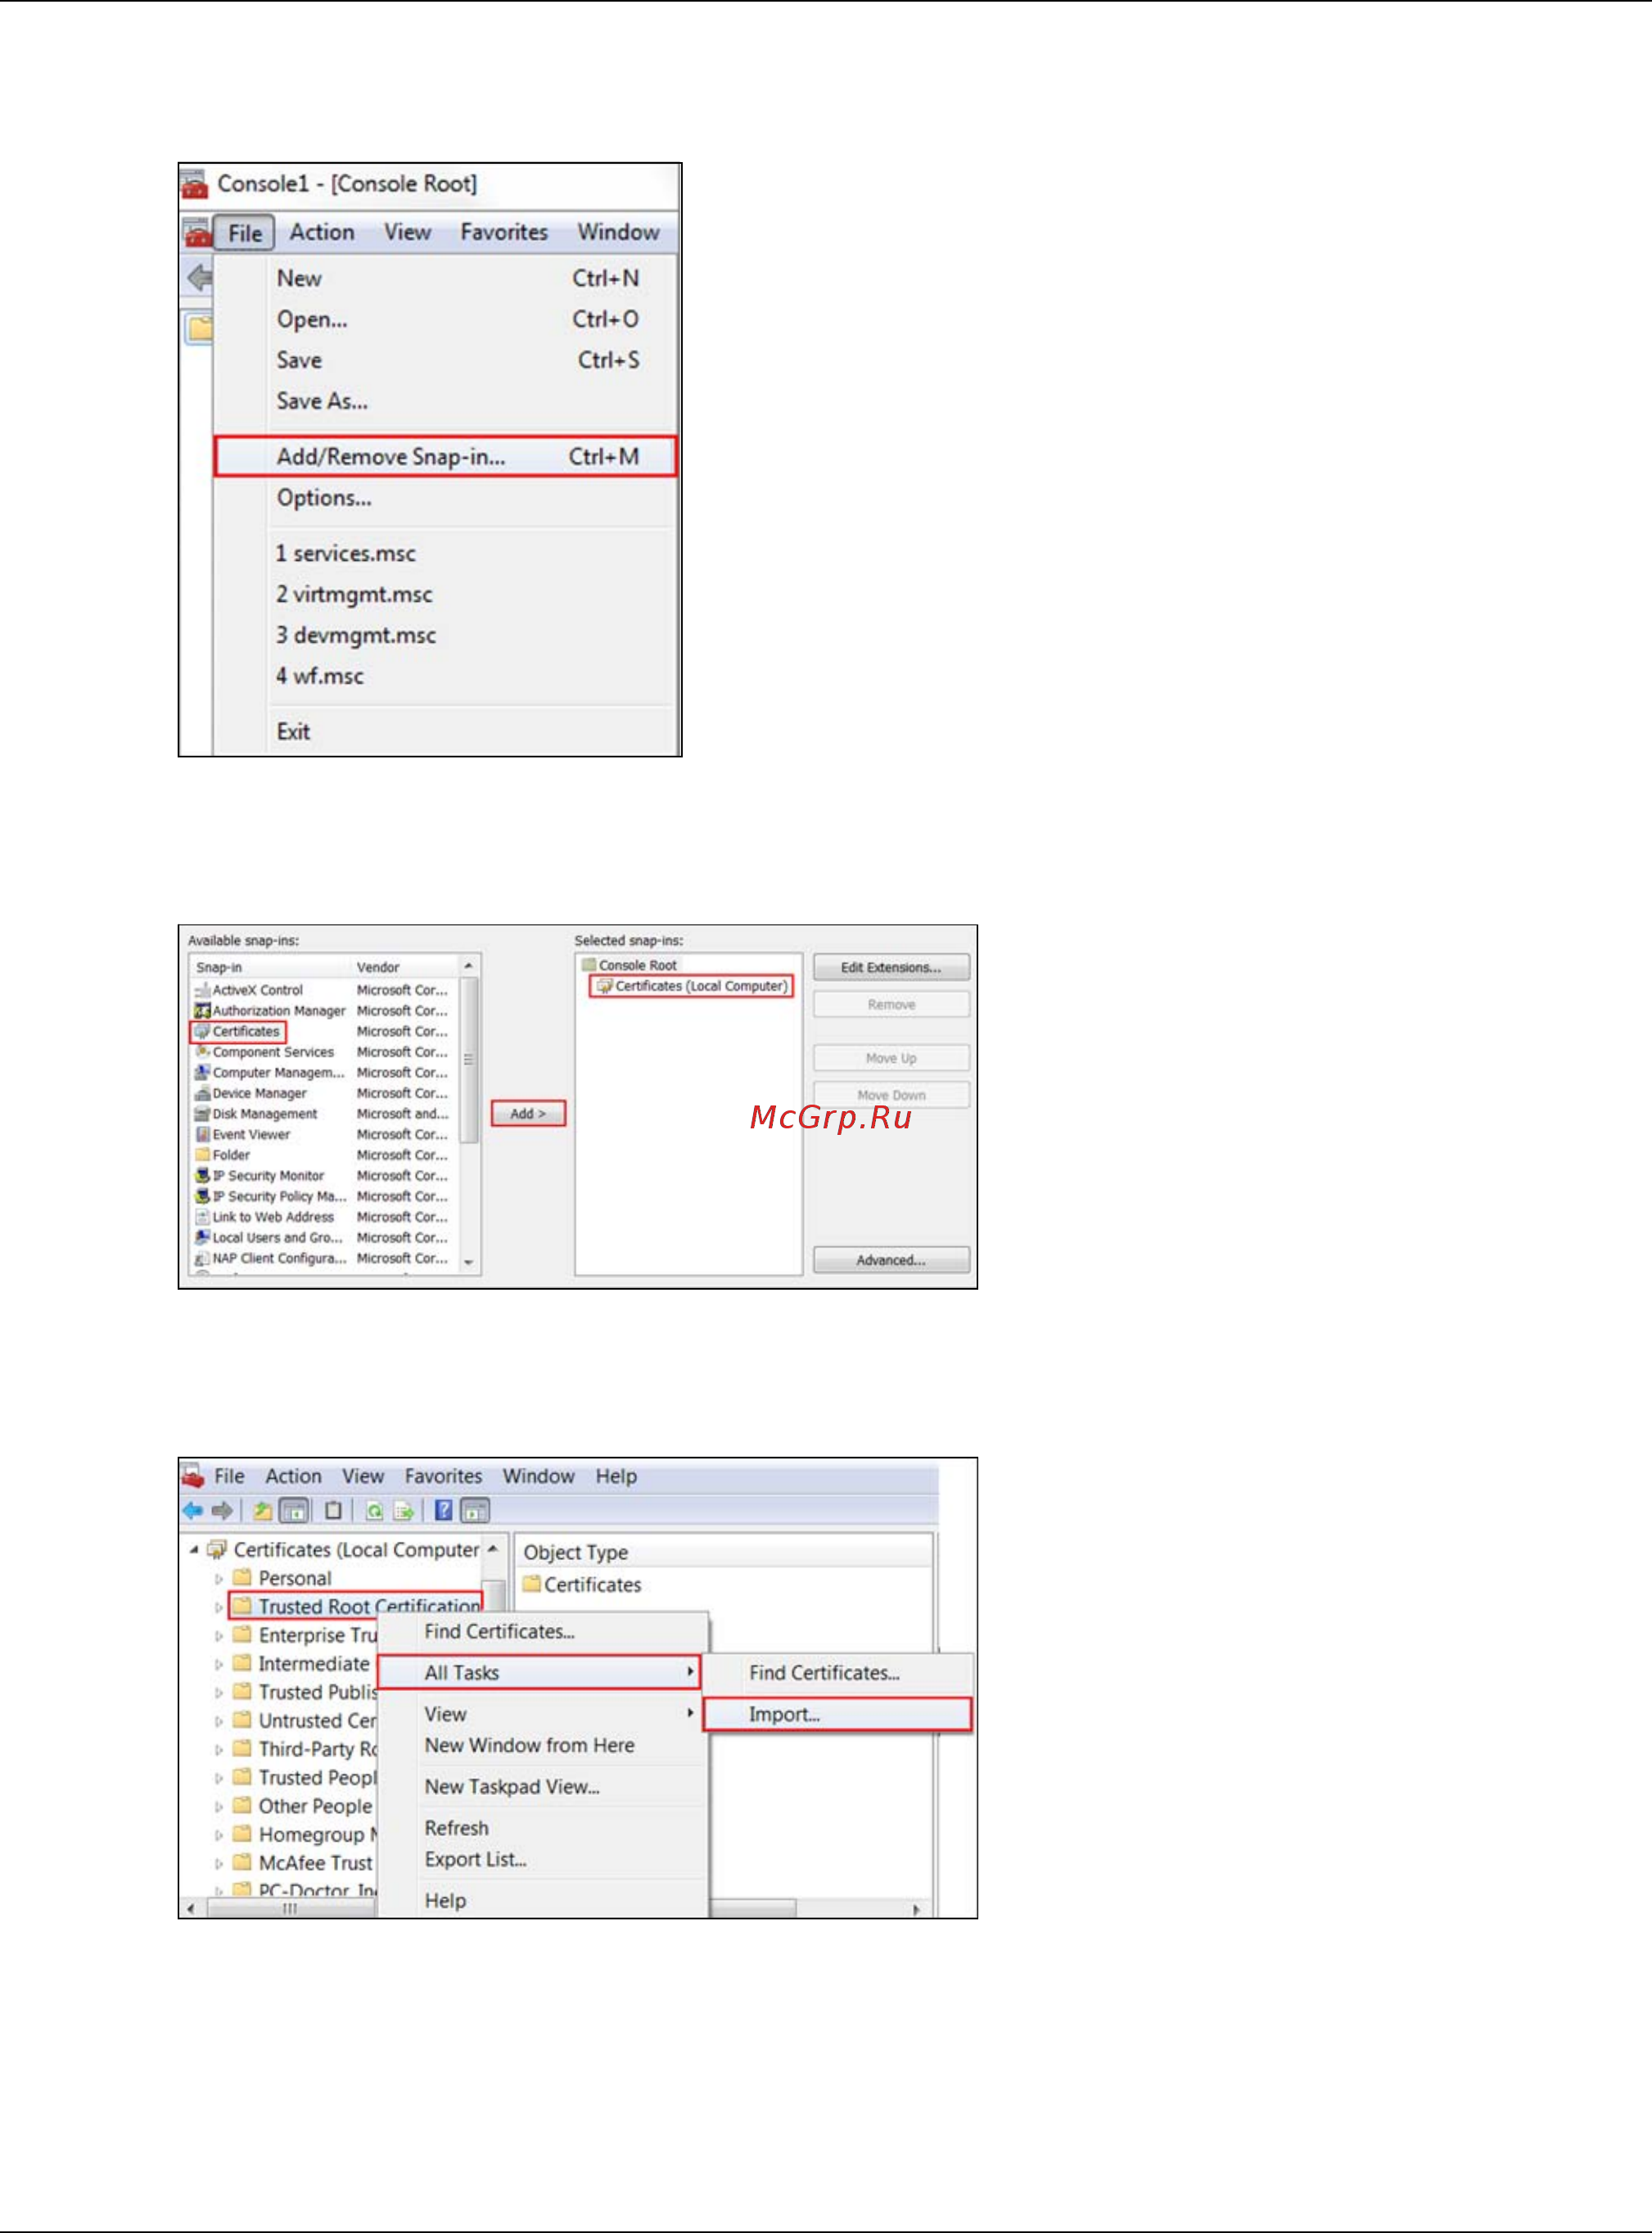Click the Device Manager snap-in icon
Image resolution: width=1652 pixels, height=2233 pixels.
coord(202,1093)
